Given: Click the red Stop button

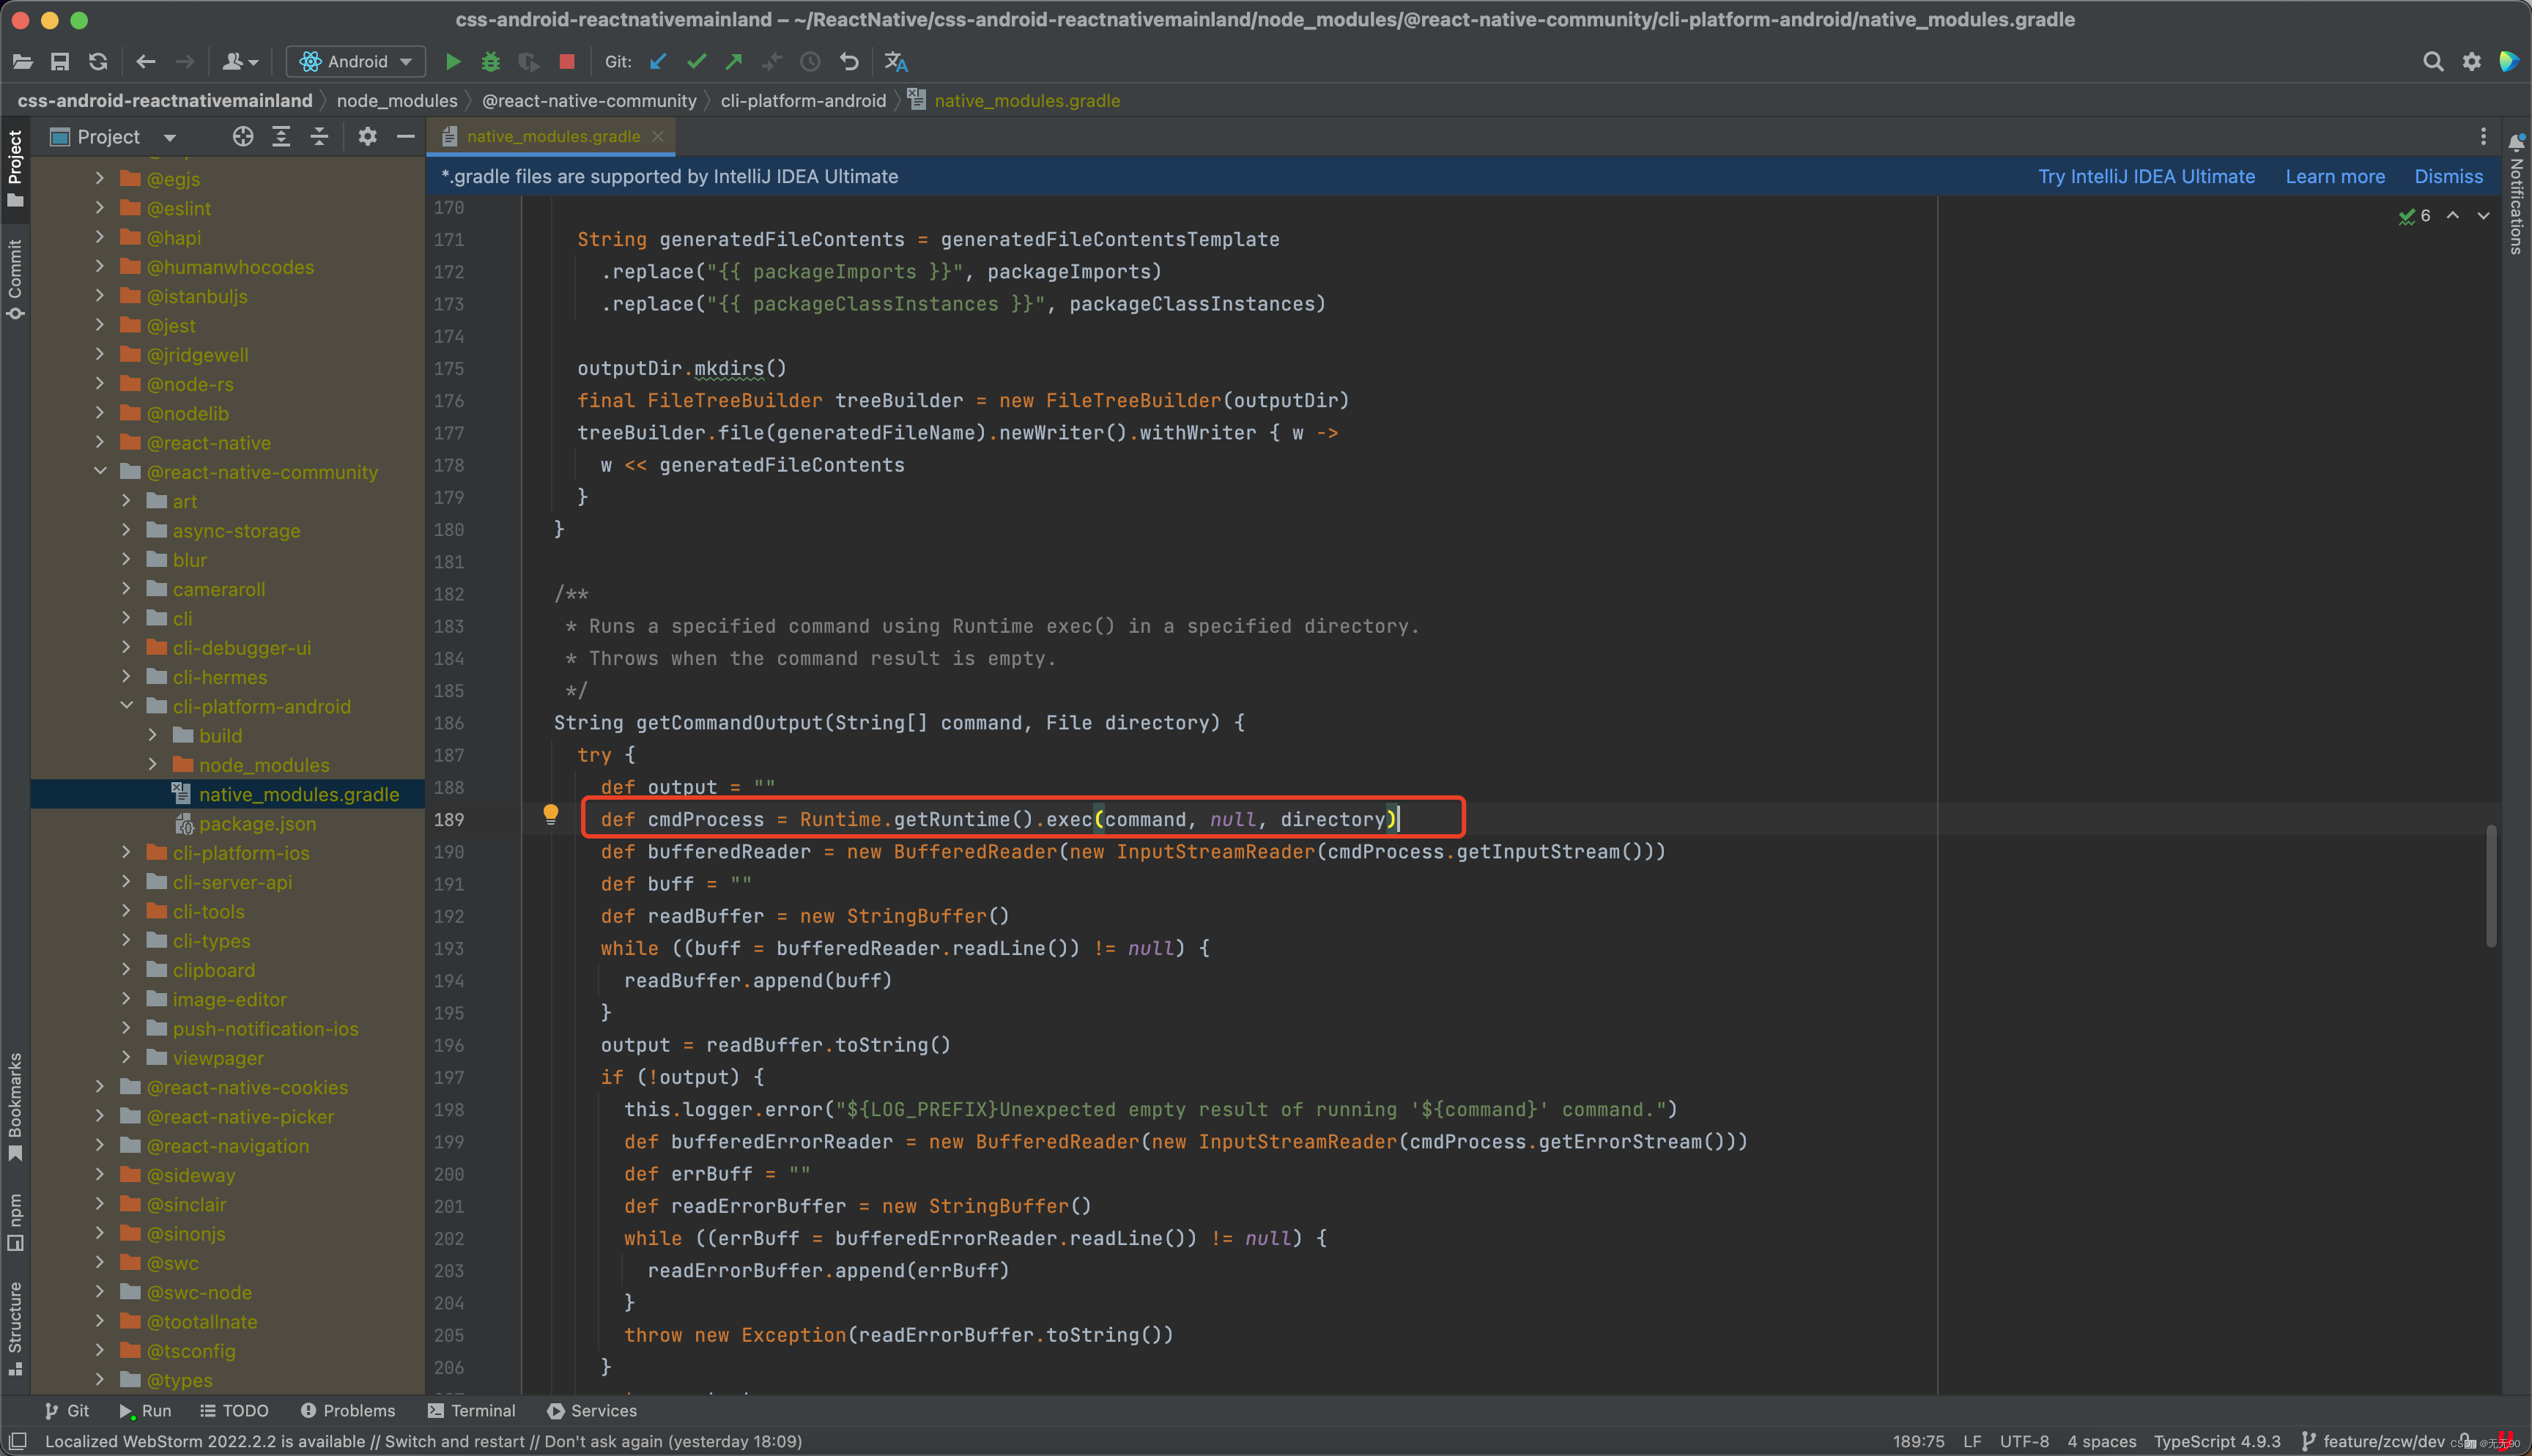Looking at the screenshot, I should click(x=567, y=62).
